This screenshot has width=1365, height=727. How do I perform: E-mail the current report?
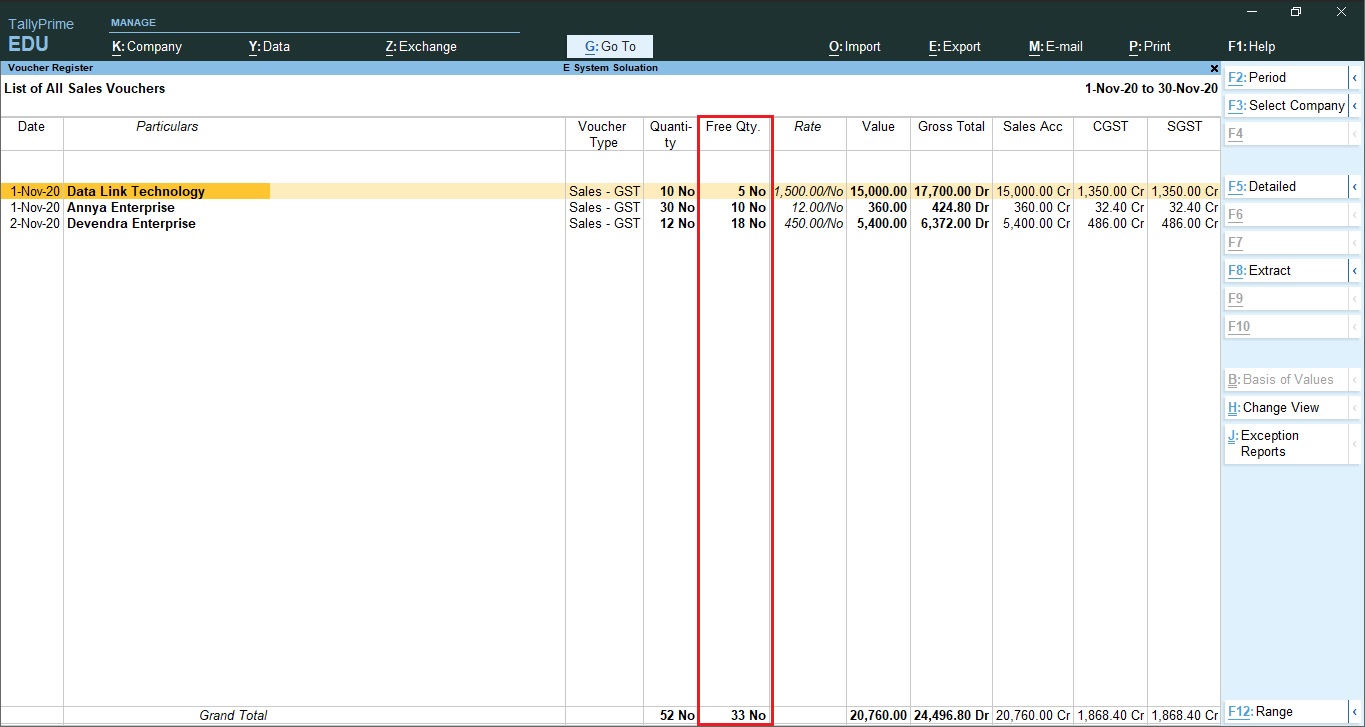pyautogui.click(x=1055, y=46)
